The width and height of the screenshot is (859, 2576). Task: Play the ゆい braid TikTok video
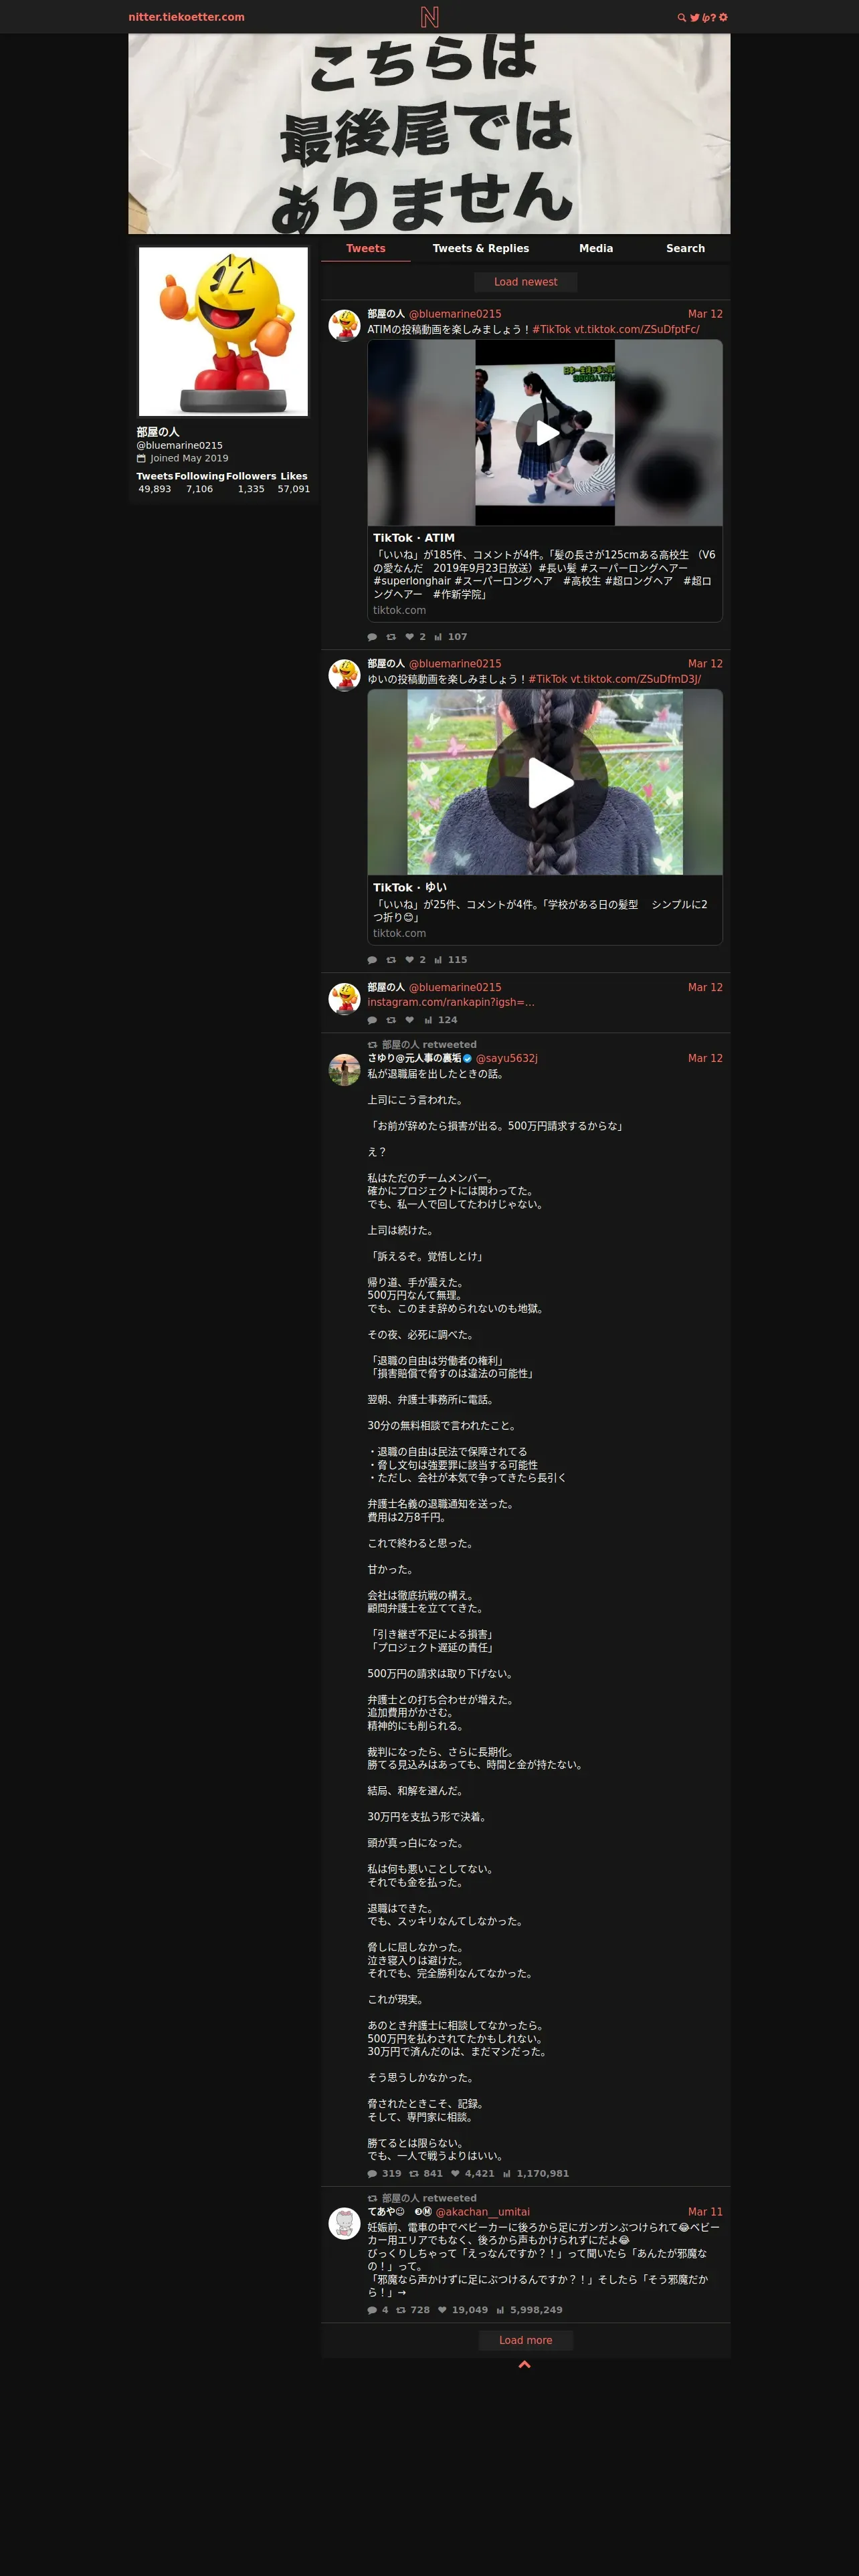pyautogui.click(x=546, y=782)
